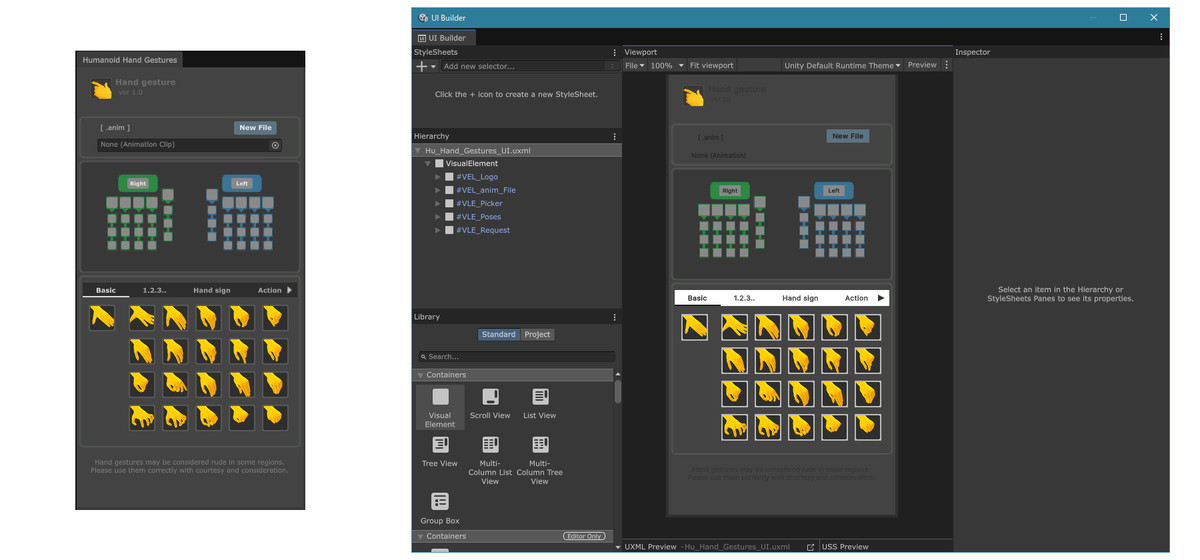Viewport: 1200px width, 560px height.
Task: Open the UI Builder window options menu
Action: [x=1161, y=37]
